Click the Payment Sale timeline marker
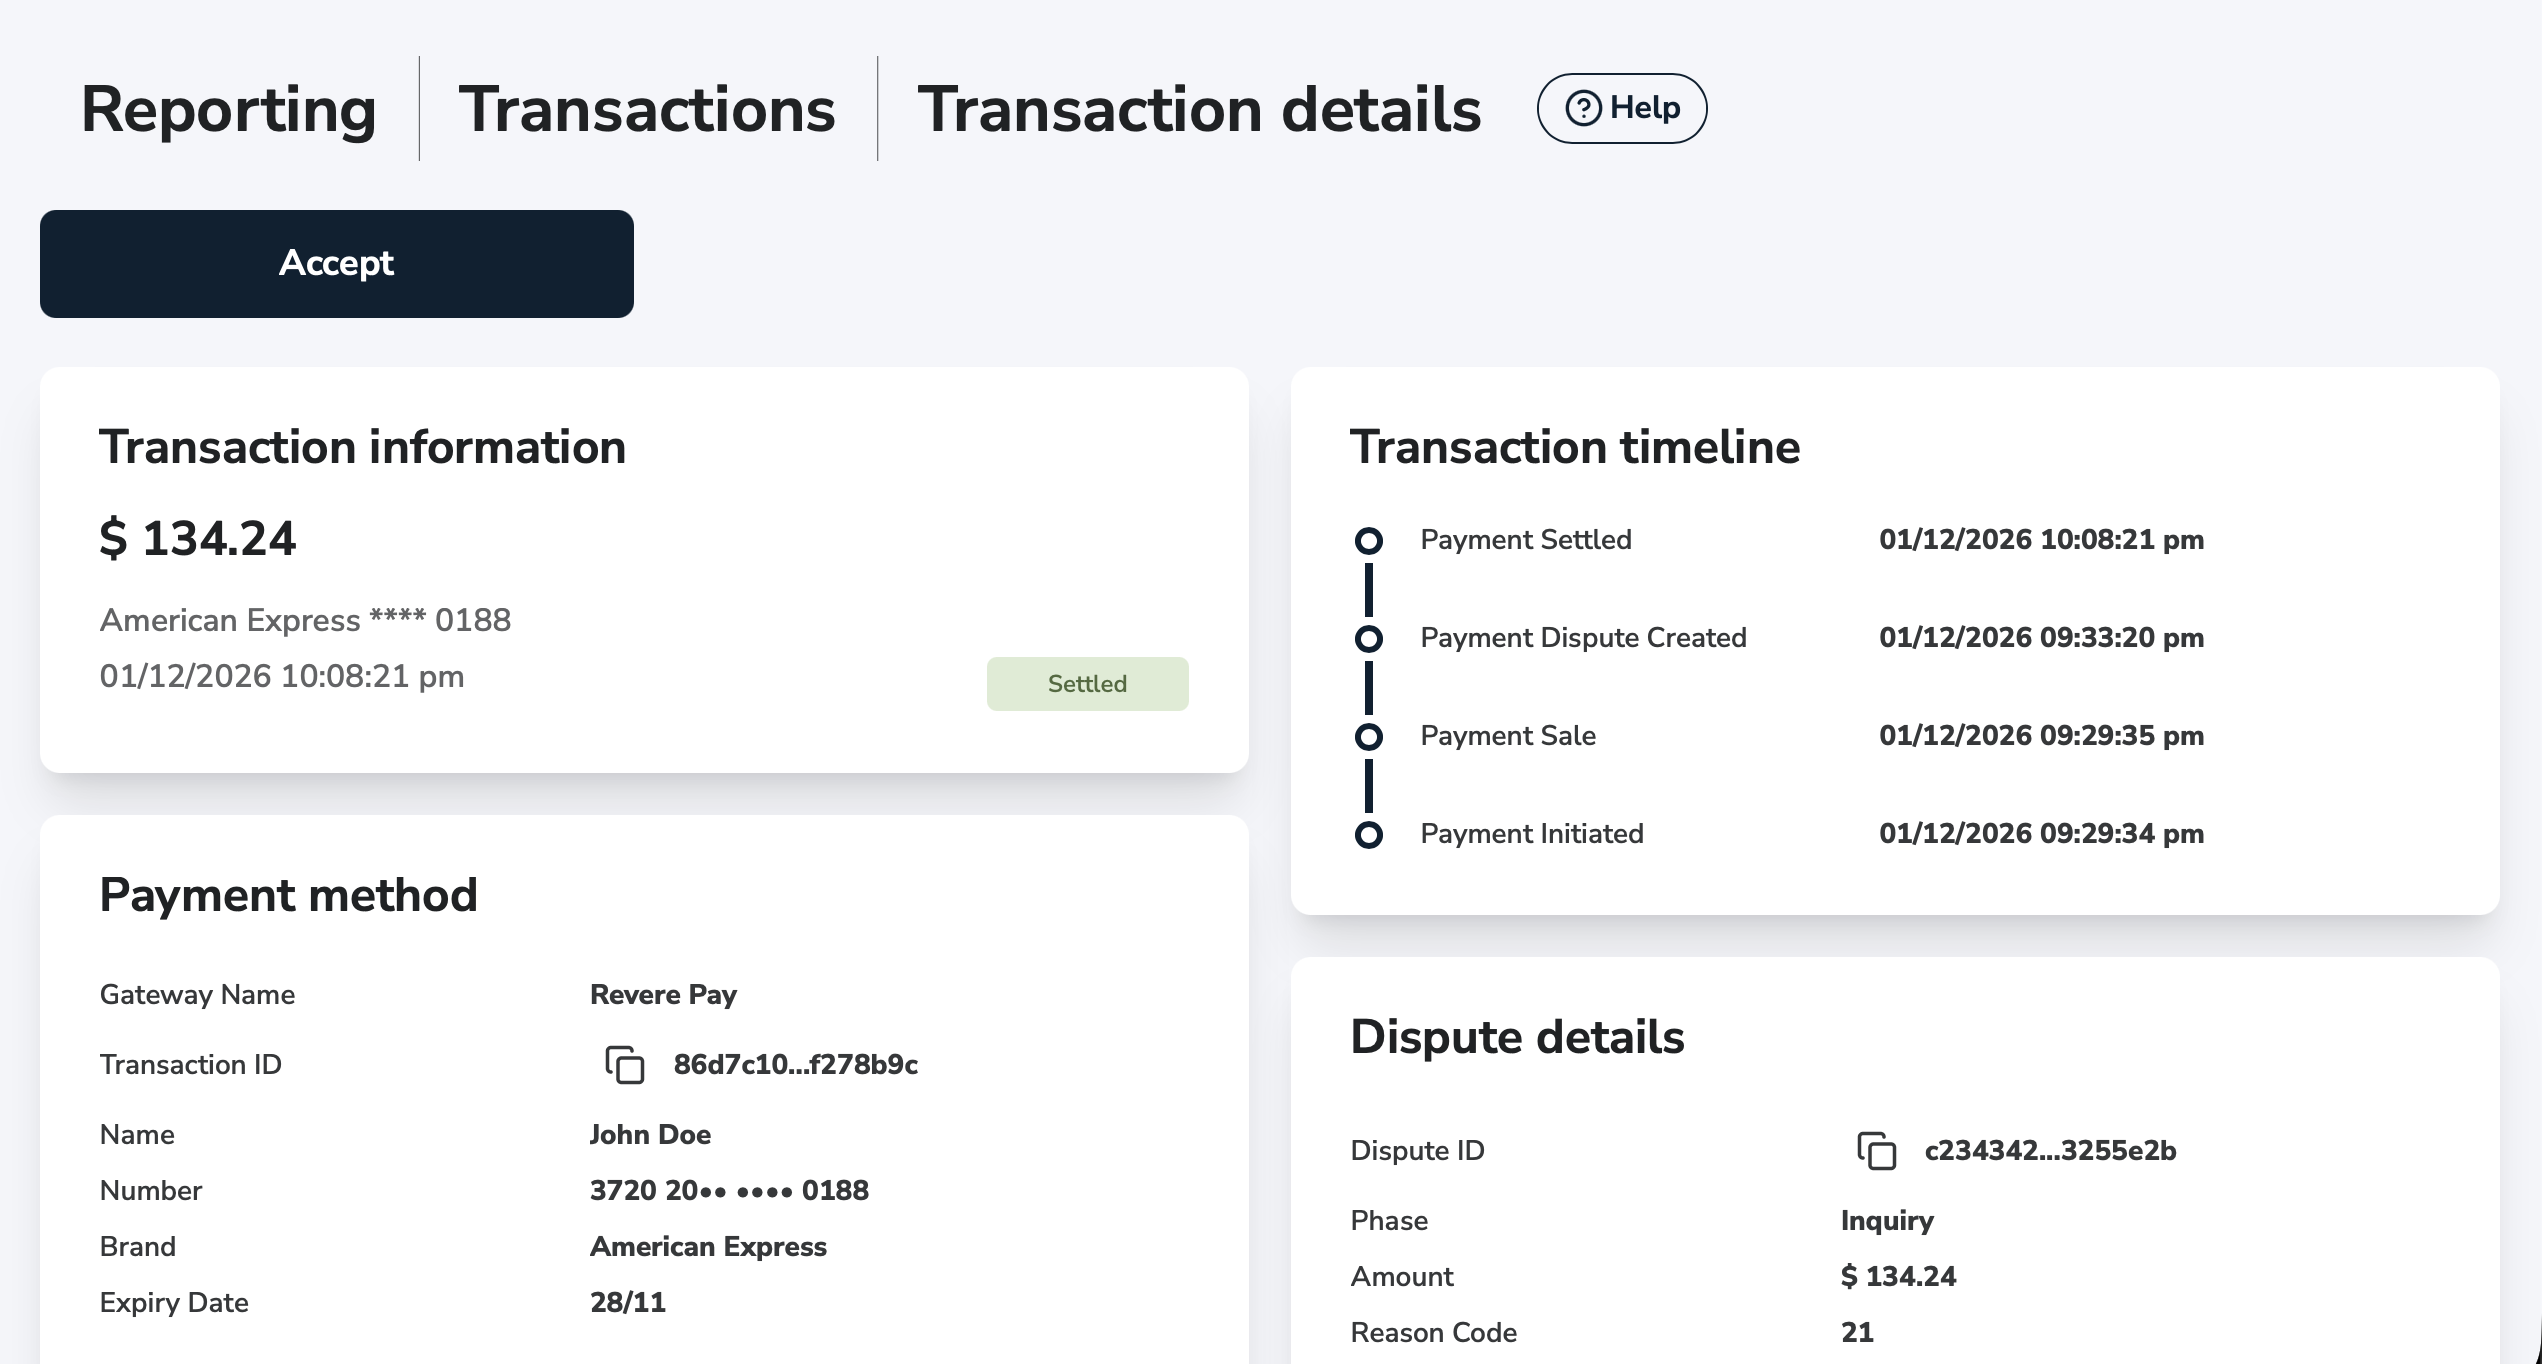 pos(1368,737)
